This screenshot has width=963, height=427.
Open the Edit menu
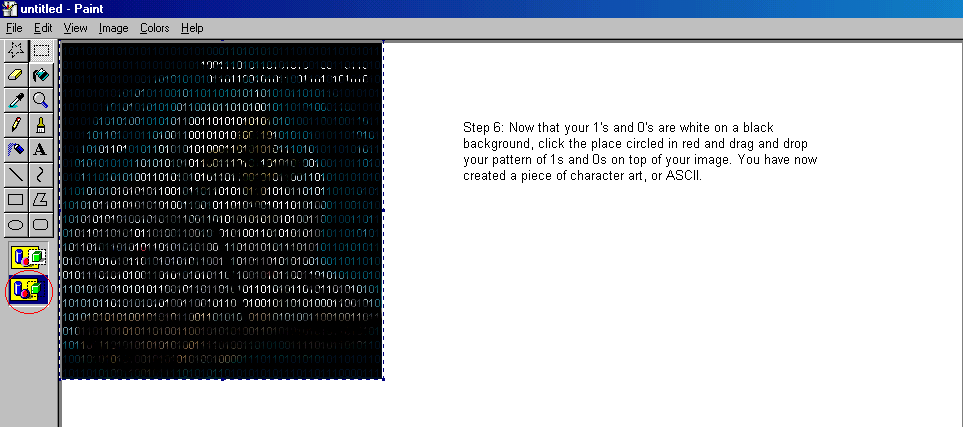click(43, 28)
